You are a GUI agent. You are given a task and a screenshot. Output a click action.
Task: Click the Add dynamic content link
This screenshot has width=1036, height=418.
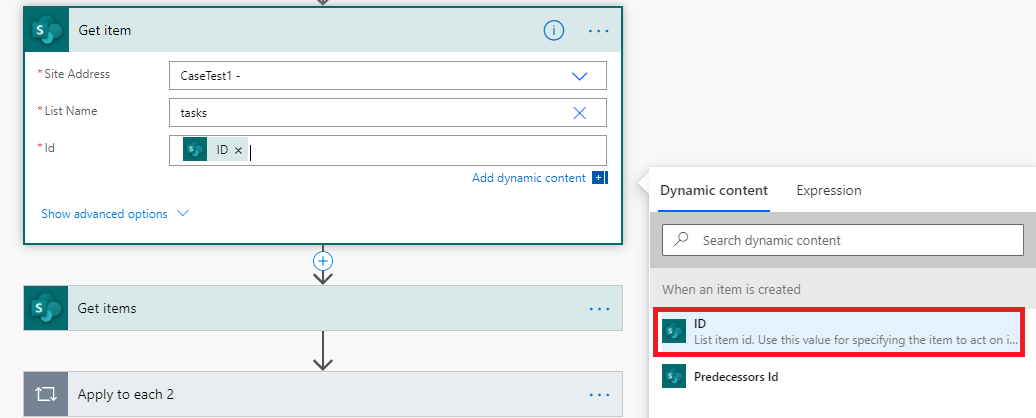[x=529, y=178]
